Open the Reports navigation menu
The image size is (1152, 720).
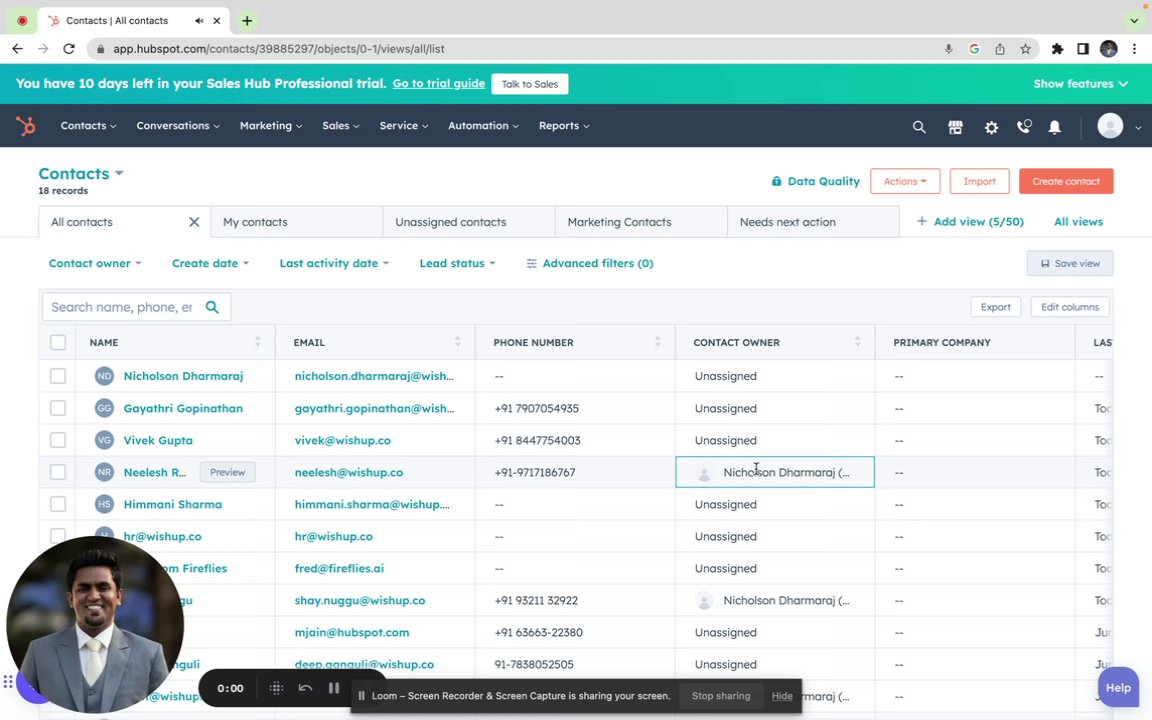564,126
